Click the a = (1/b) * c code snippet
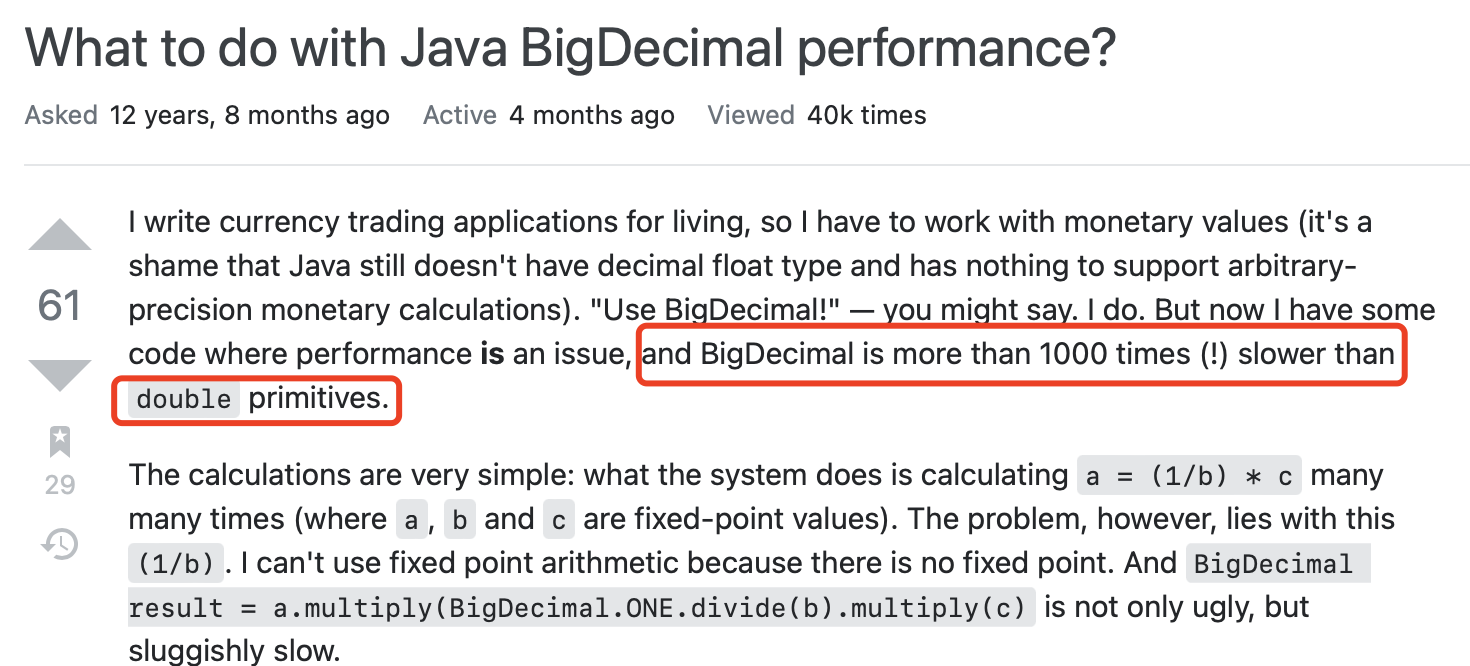The height and width of the screenshot is (666, 1470). click(x=1189, y=476)
